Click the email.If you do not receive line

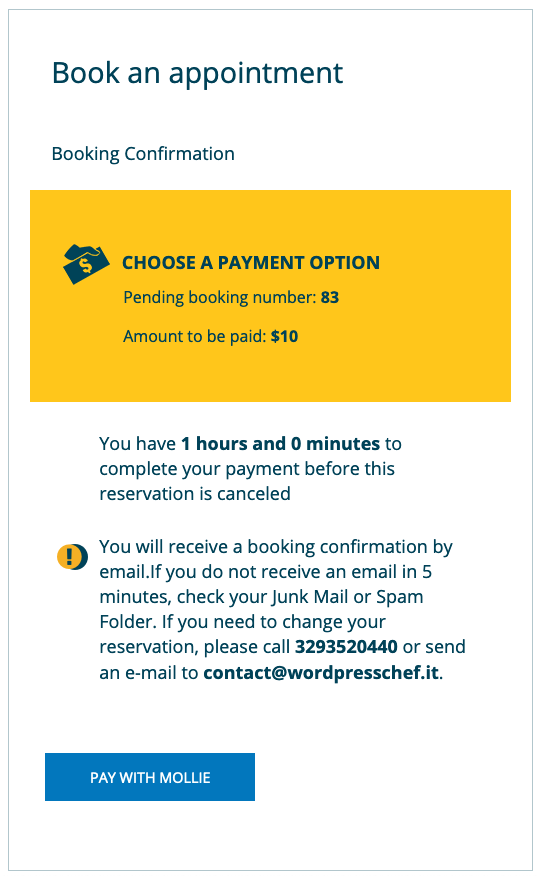265,572
